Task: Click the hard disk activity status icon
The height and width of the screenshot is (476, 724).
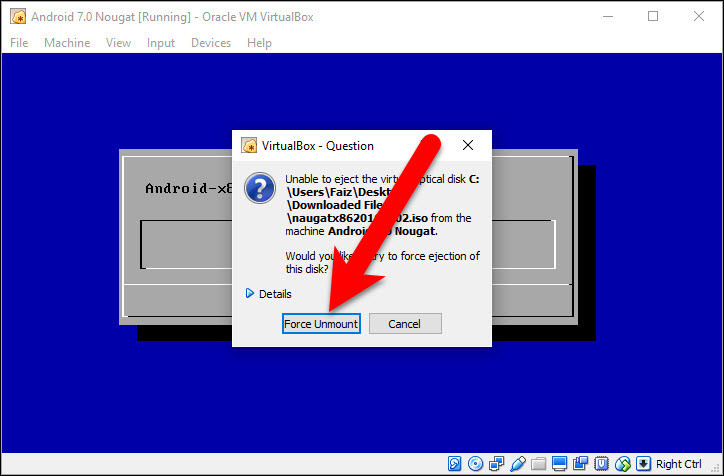Action: point(454,464)
